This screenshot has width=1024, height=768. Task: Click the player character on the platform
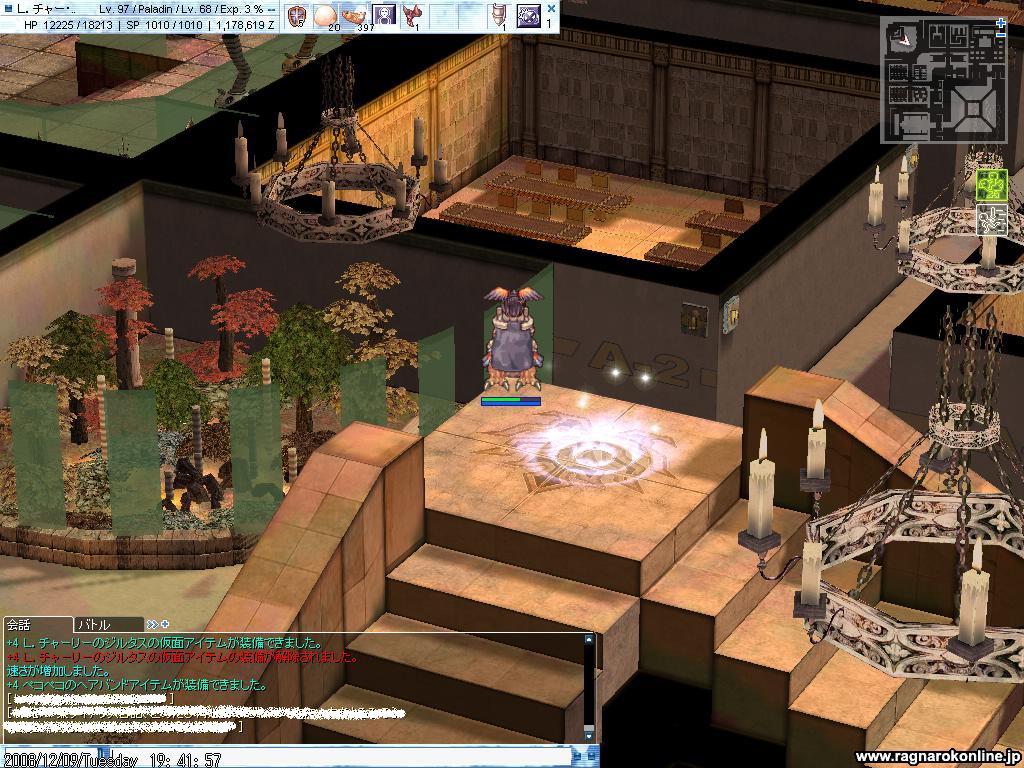point(513,341)
